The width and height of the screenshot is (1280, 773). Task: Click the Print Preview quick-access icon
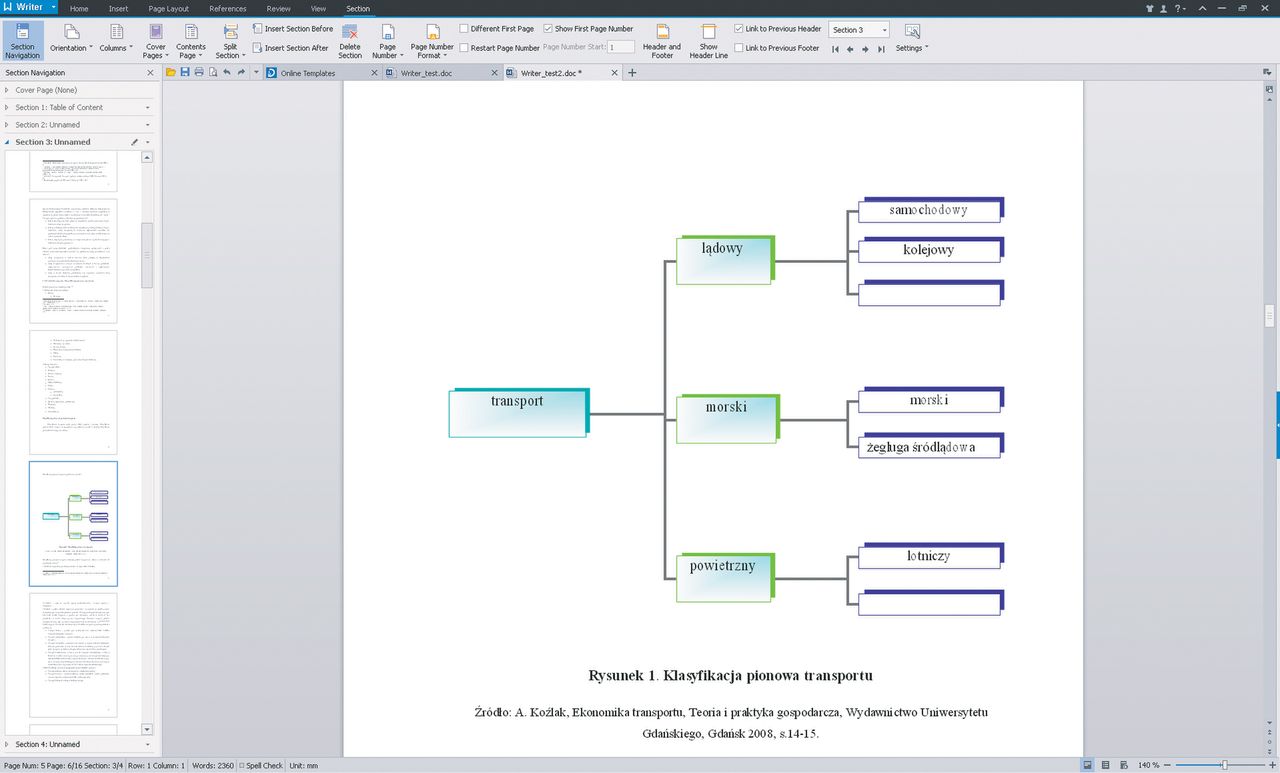click(x=213, y=73)
